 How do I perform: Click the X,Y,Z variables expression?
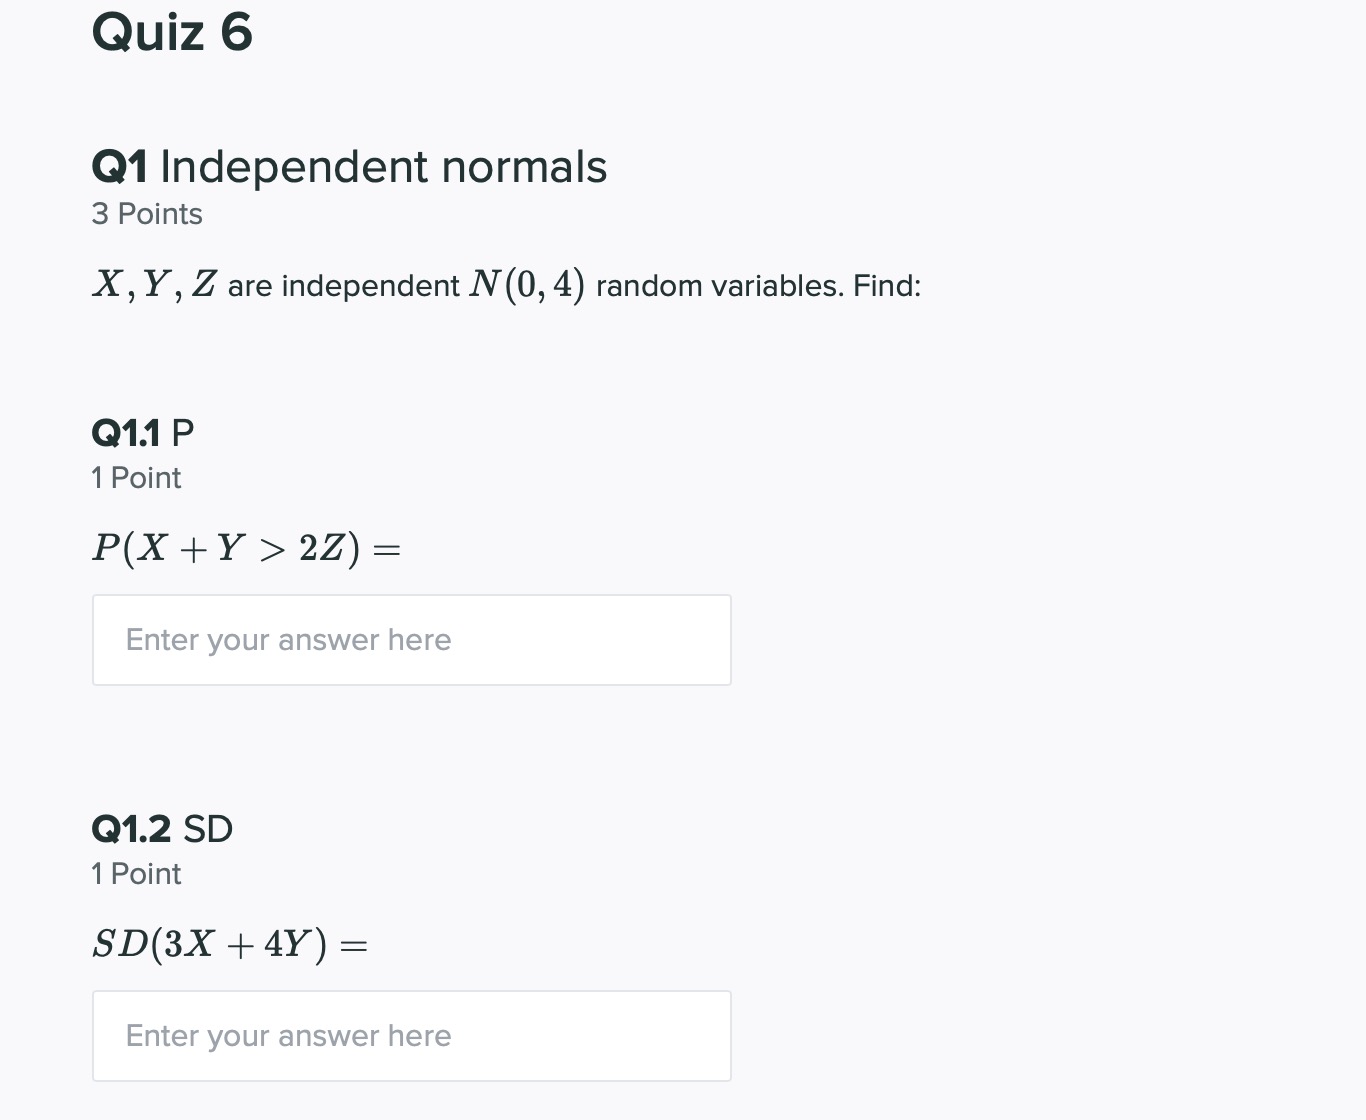click(x=154, y=285)
